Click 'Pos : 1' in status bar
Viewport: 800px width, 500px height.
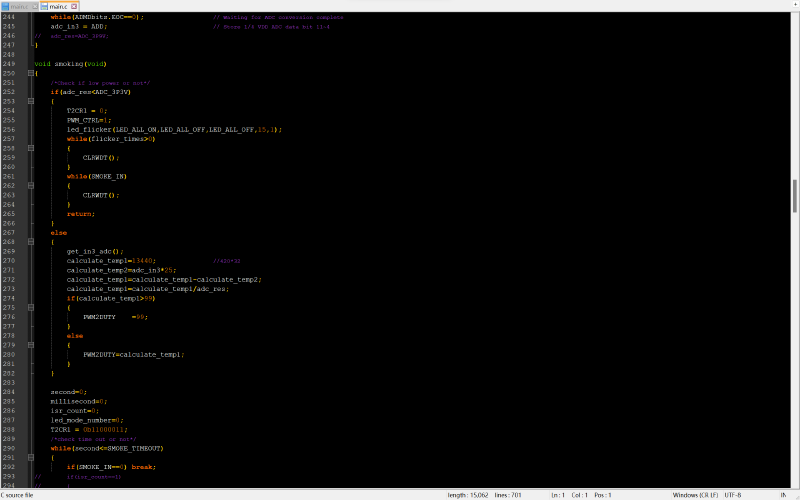pos(603,495)
